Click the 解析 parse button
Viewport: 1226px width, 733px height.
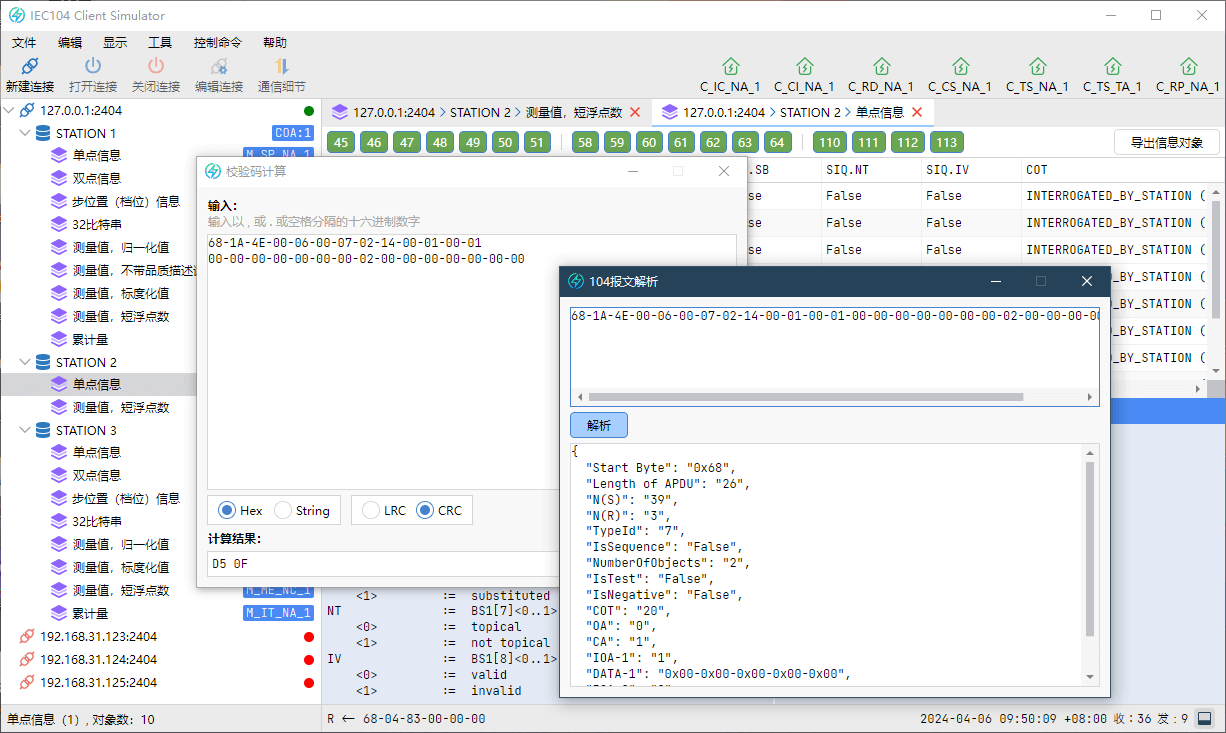pyautogui.click(x=598, y=425)
